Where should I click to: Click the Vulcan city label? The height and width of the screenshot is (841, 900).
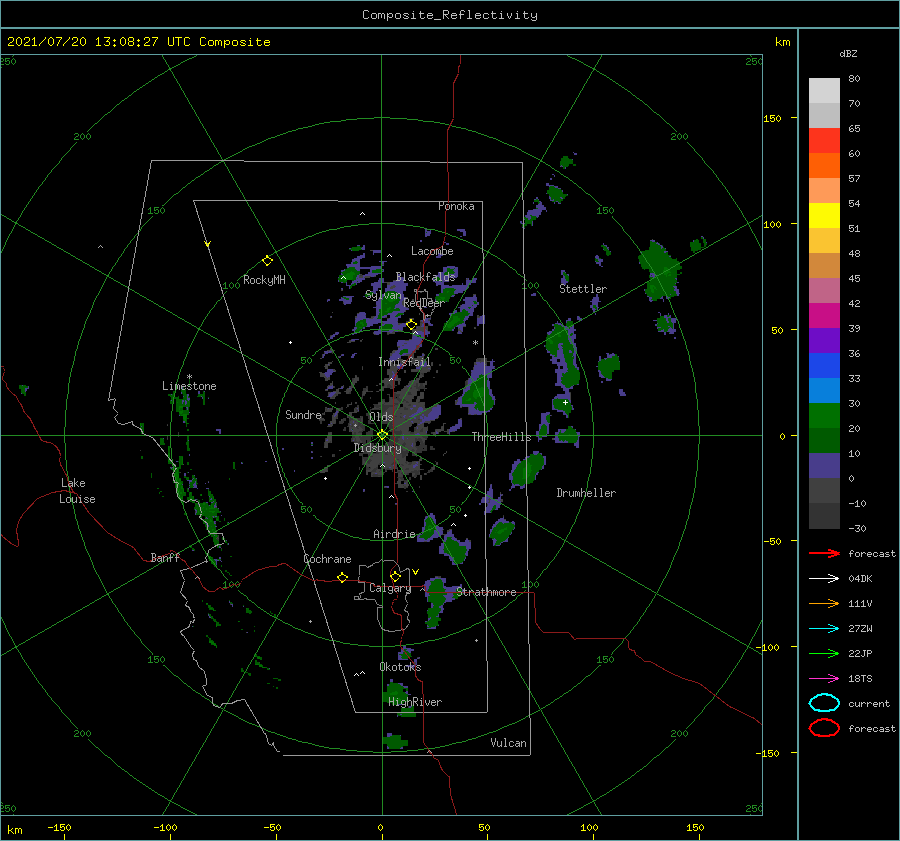pos(508,743)
